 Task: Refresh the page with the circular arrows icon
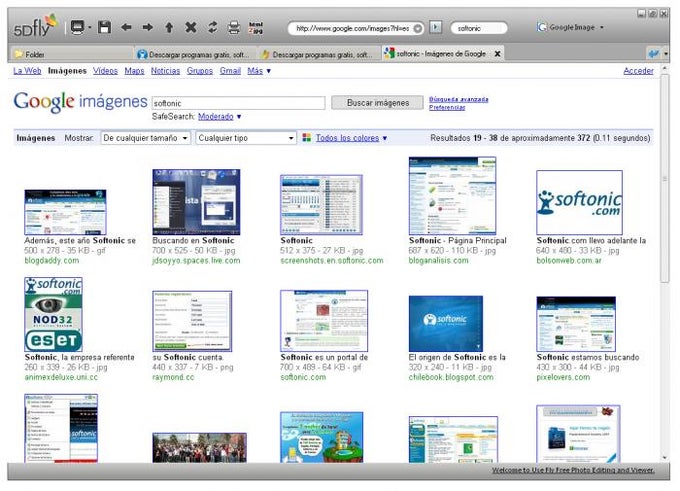(212, 27)
